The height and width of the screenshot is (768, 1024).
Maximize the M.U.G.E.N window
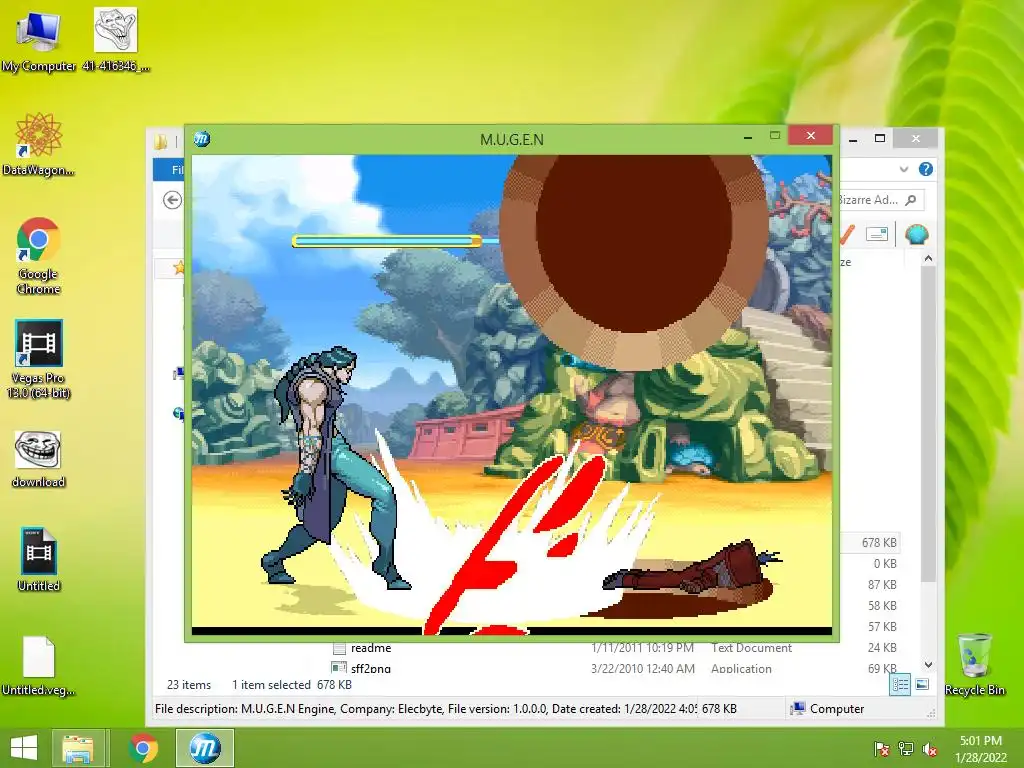point(775,136)
